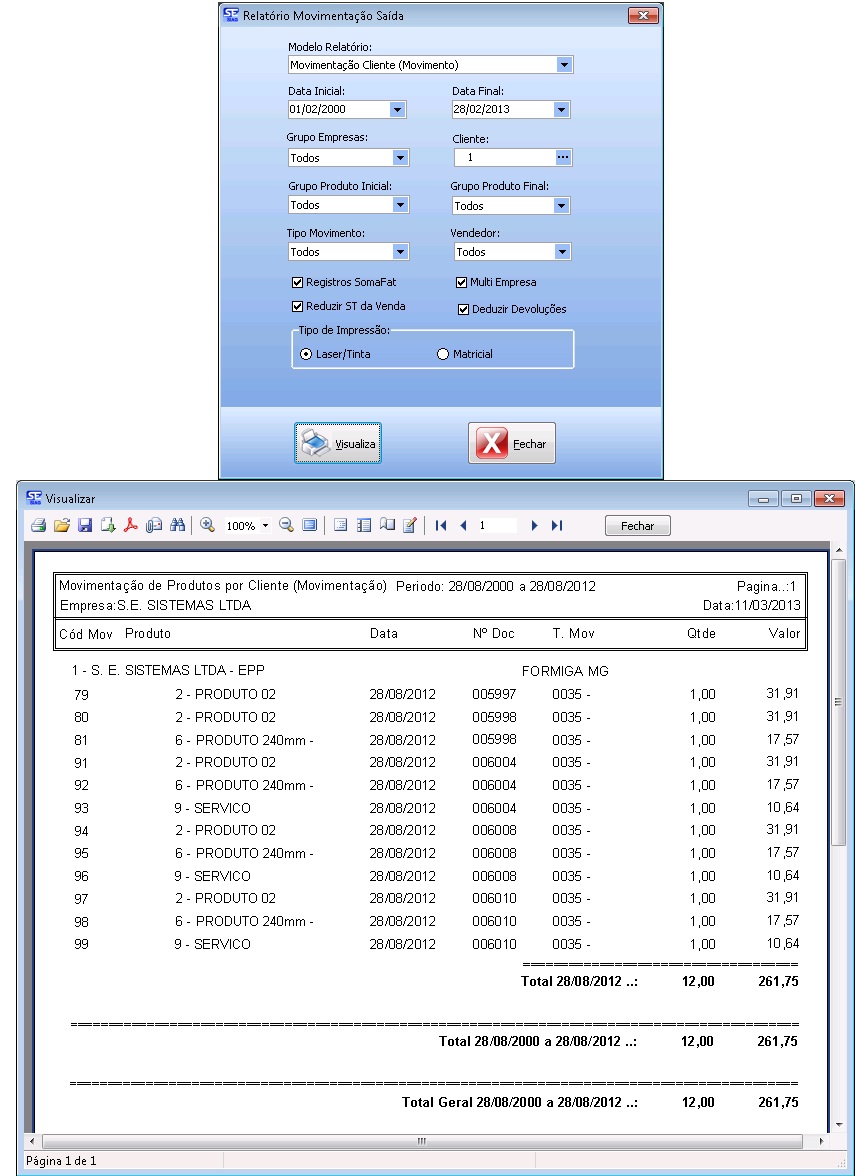856x1176 pixels.
Task: Save report with the floppy disk icon
Action: click(x=85, y=525)
